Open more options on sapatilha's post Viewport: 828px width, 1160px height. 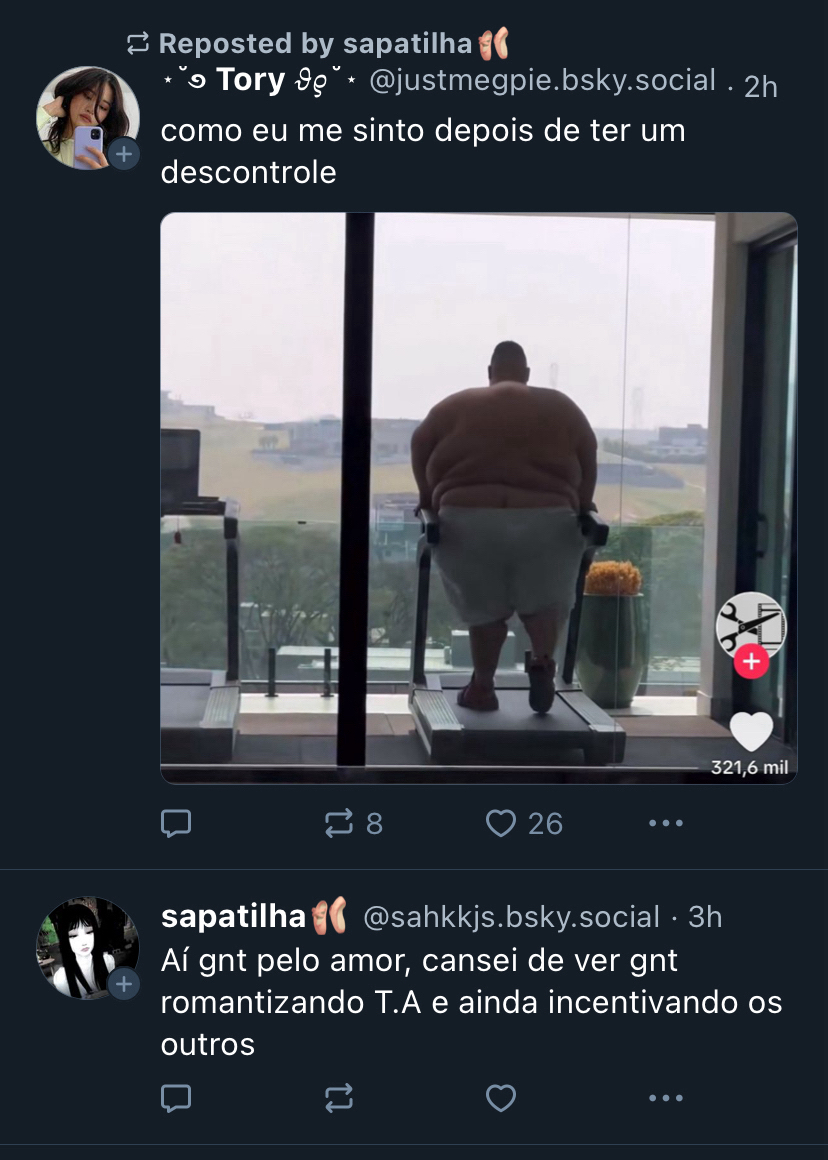pyautogui.click(x=665, y=1099)
